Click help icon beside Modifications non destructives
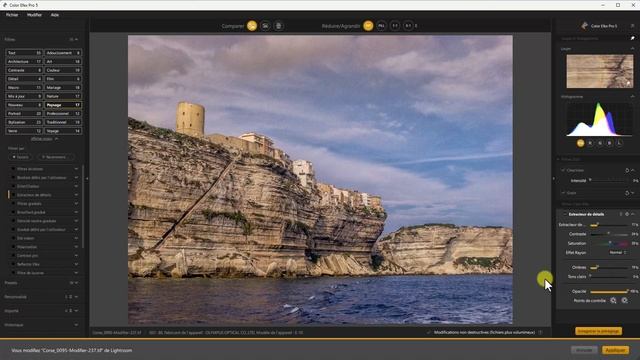This screenshot has height=360, width=640. (x=541, y=333)
